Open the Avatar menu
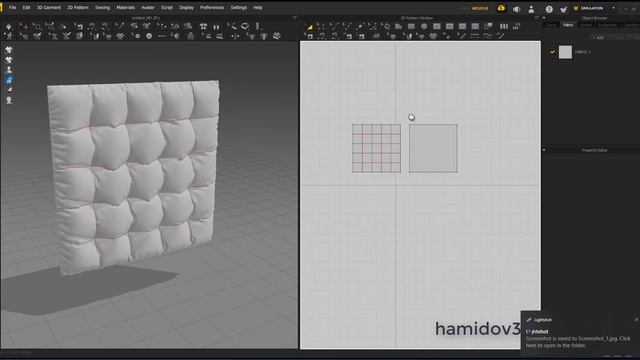The image size is (640, 360). point(148,8)
